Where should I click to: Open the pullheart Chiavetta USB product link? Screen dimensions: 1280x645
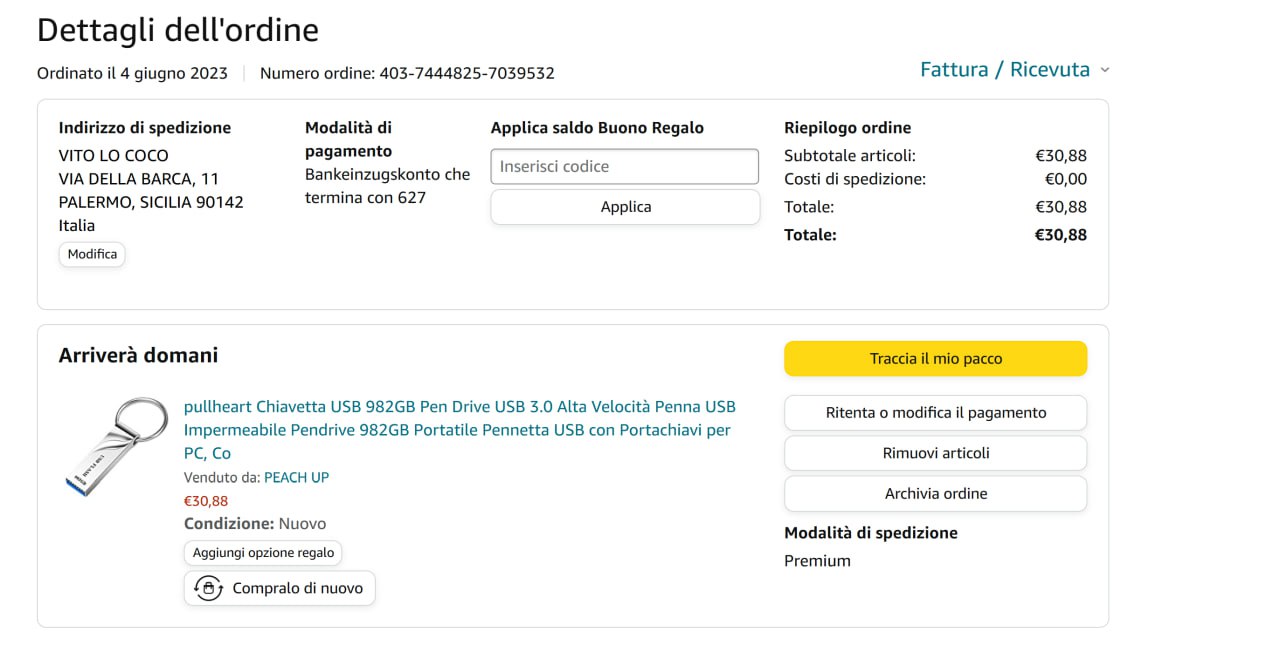point(459,430)
